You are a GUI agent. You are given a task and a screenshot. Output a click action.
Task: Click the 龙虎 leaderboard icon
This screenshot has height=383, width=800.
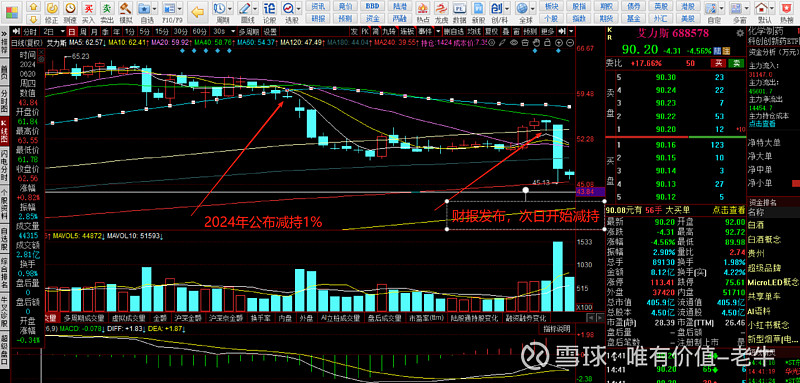pos(442,12)
